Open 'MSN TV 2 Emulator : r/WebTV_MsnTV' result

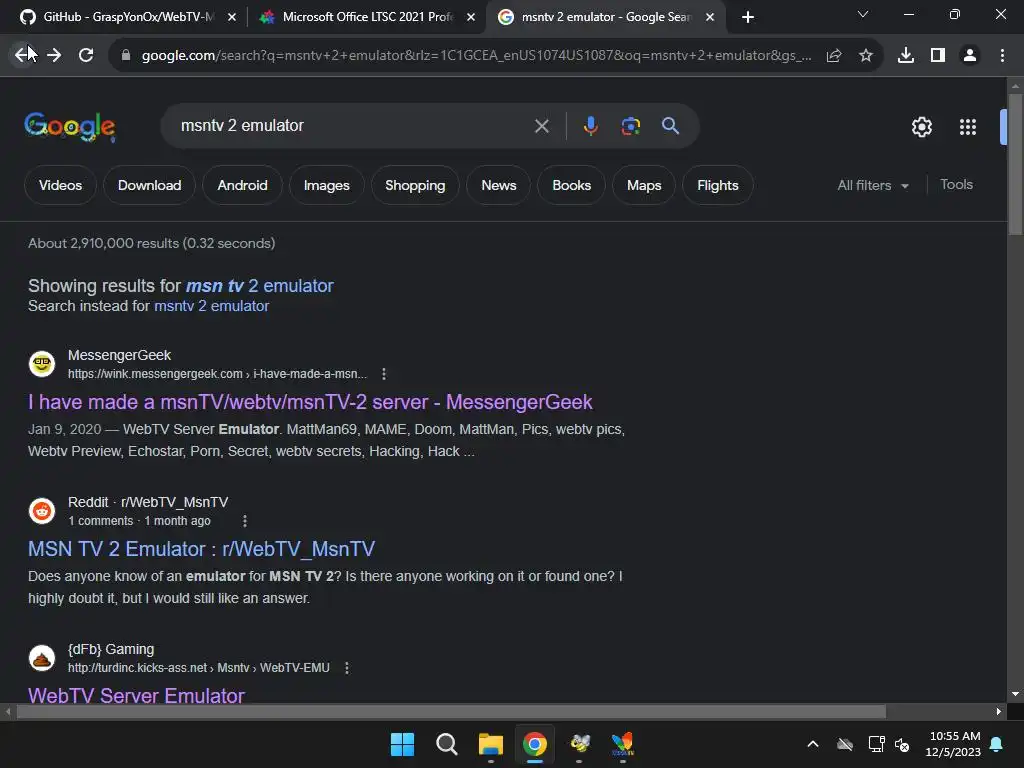(201, 549)
